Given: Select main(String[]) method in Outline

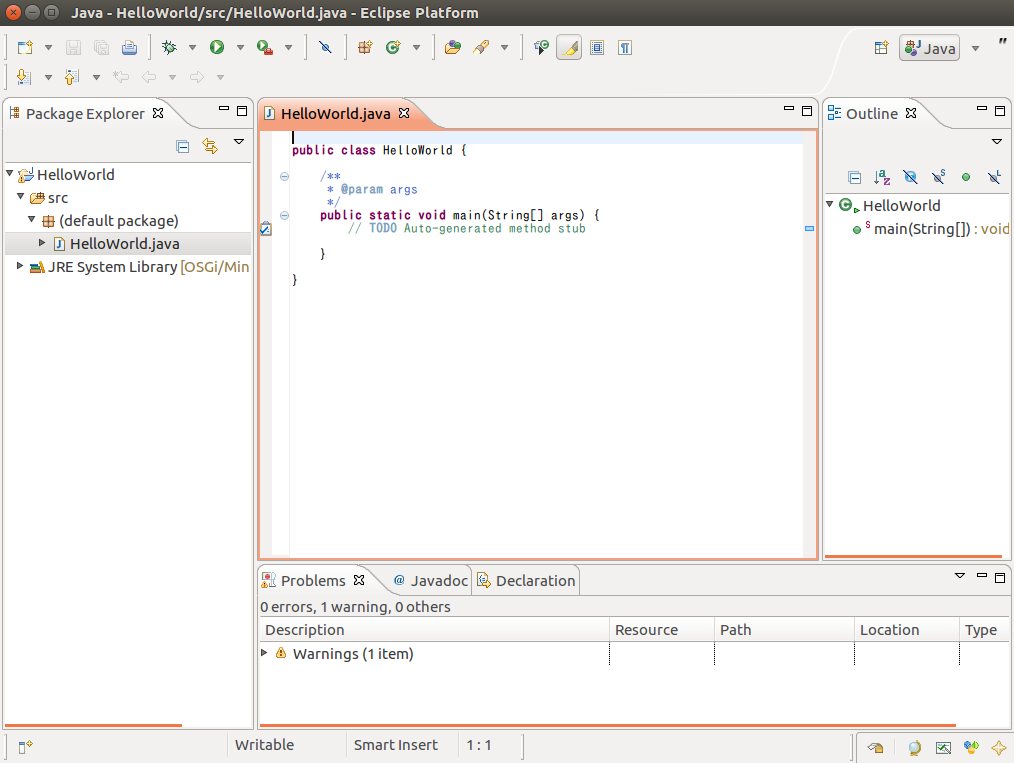Looking at the screenshot, I should [x=931, y=229].
